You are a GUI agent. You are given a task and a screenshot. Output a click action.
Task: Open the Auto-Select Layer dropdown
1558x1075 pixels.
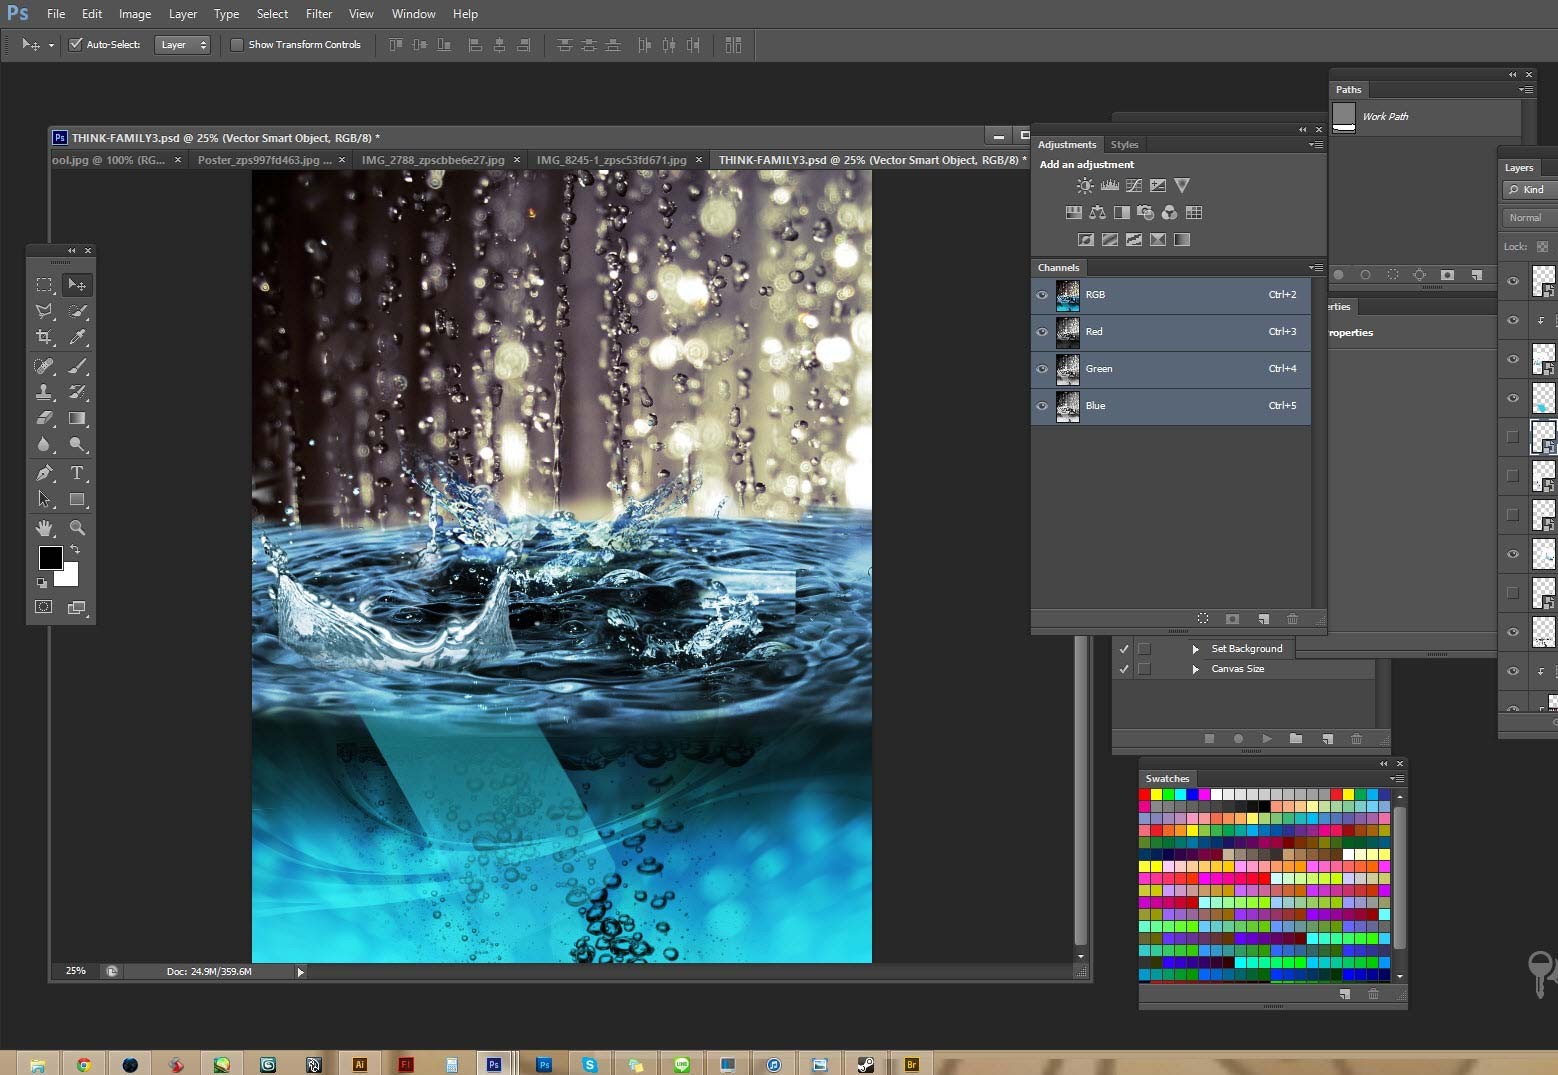coord(182,45)
